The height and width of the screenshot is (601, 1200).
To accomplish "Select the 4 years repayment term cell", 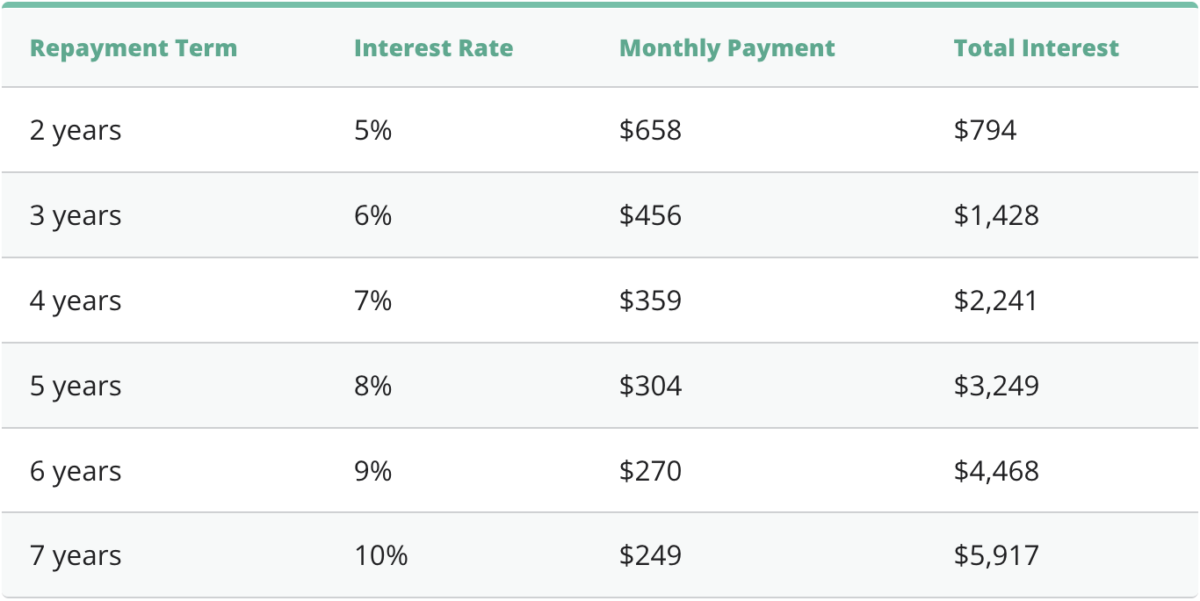I will point(75,301).
